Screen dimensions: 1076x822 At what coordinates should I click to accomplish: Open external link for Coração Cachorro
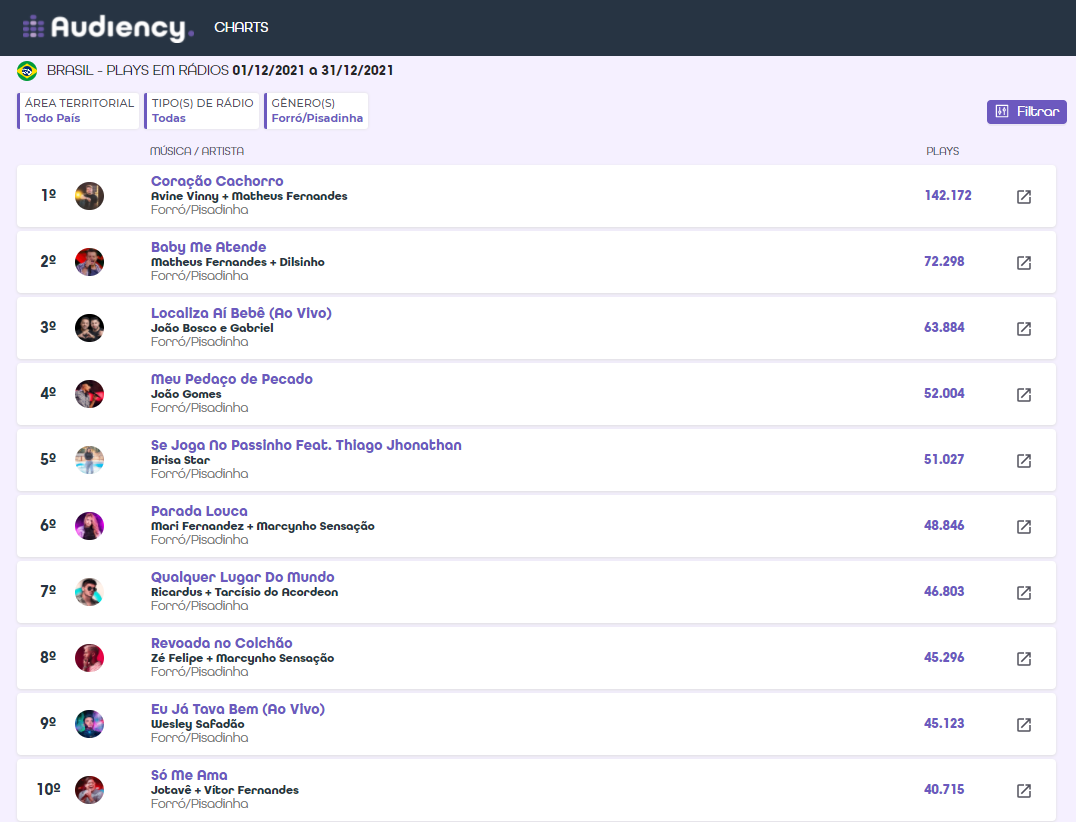click(x=1023, y=197)
